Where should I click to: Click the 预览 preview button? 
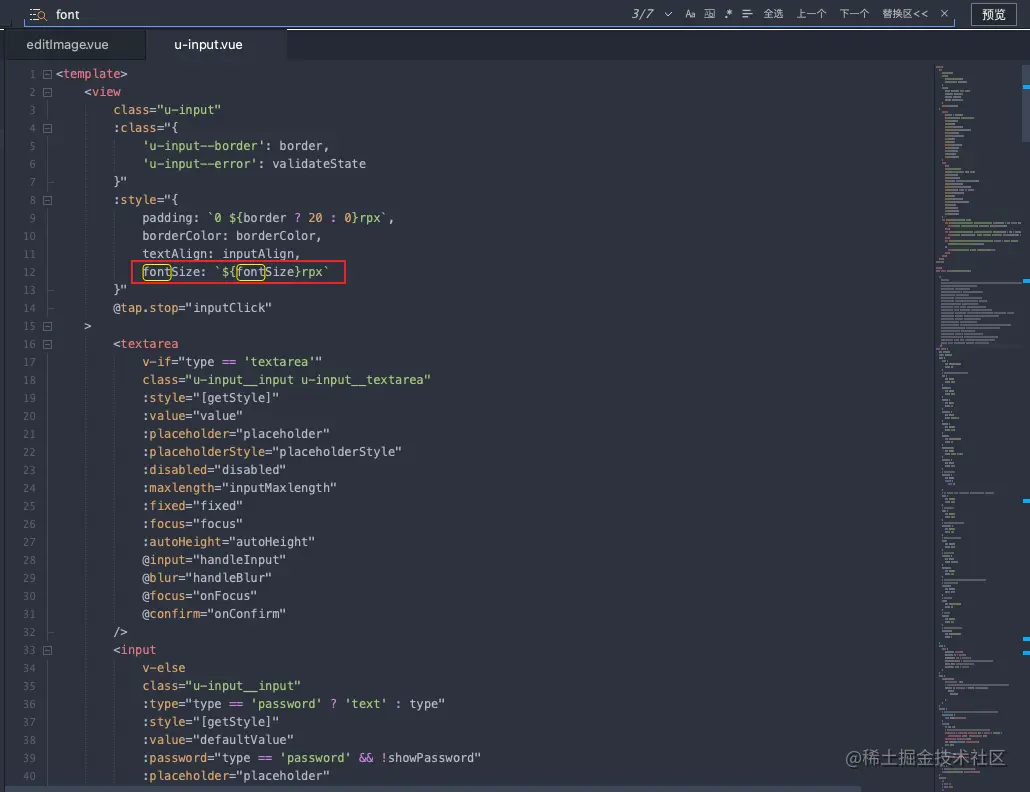(993, 14)
